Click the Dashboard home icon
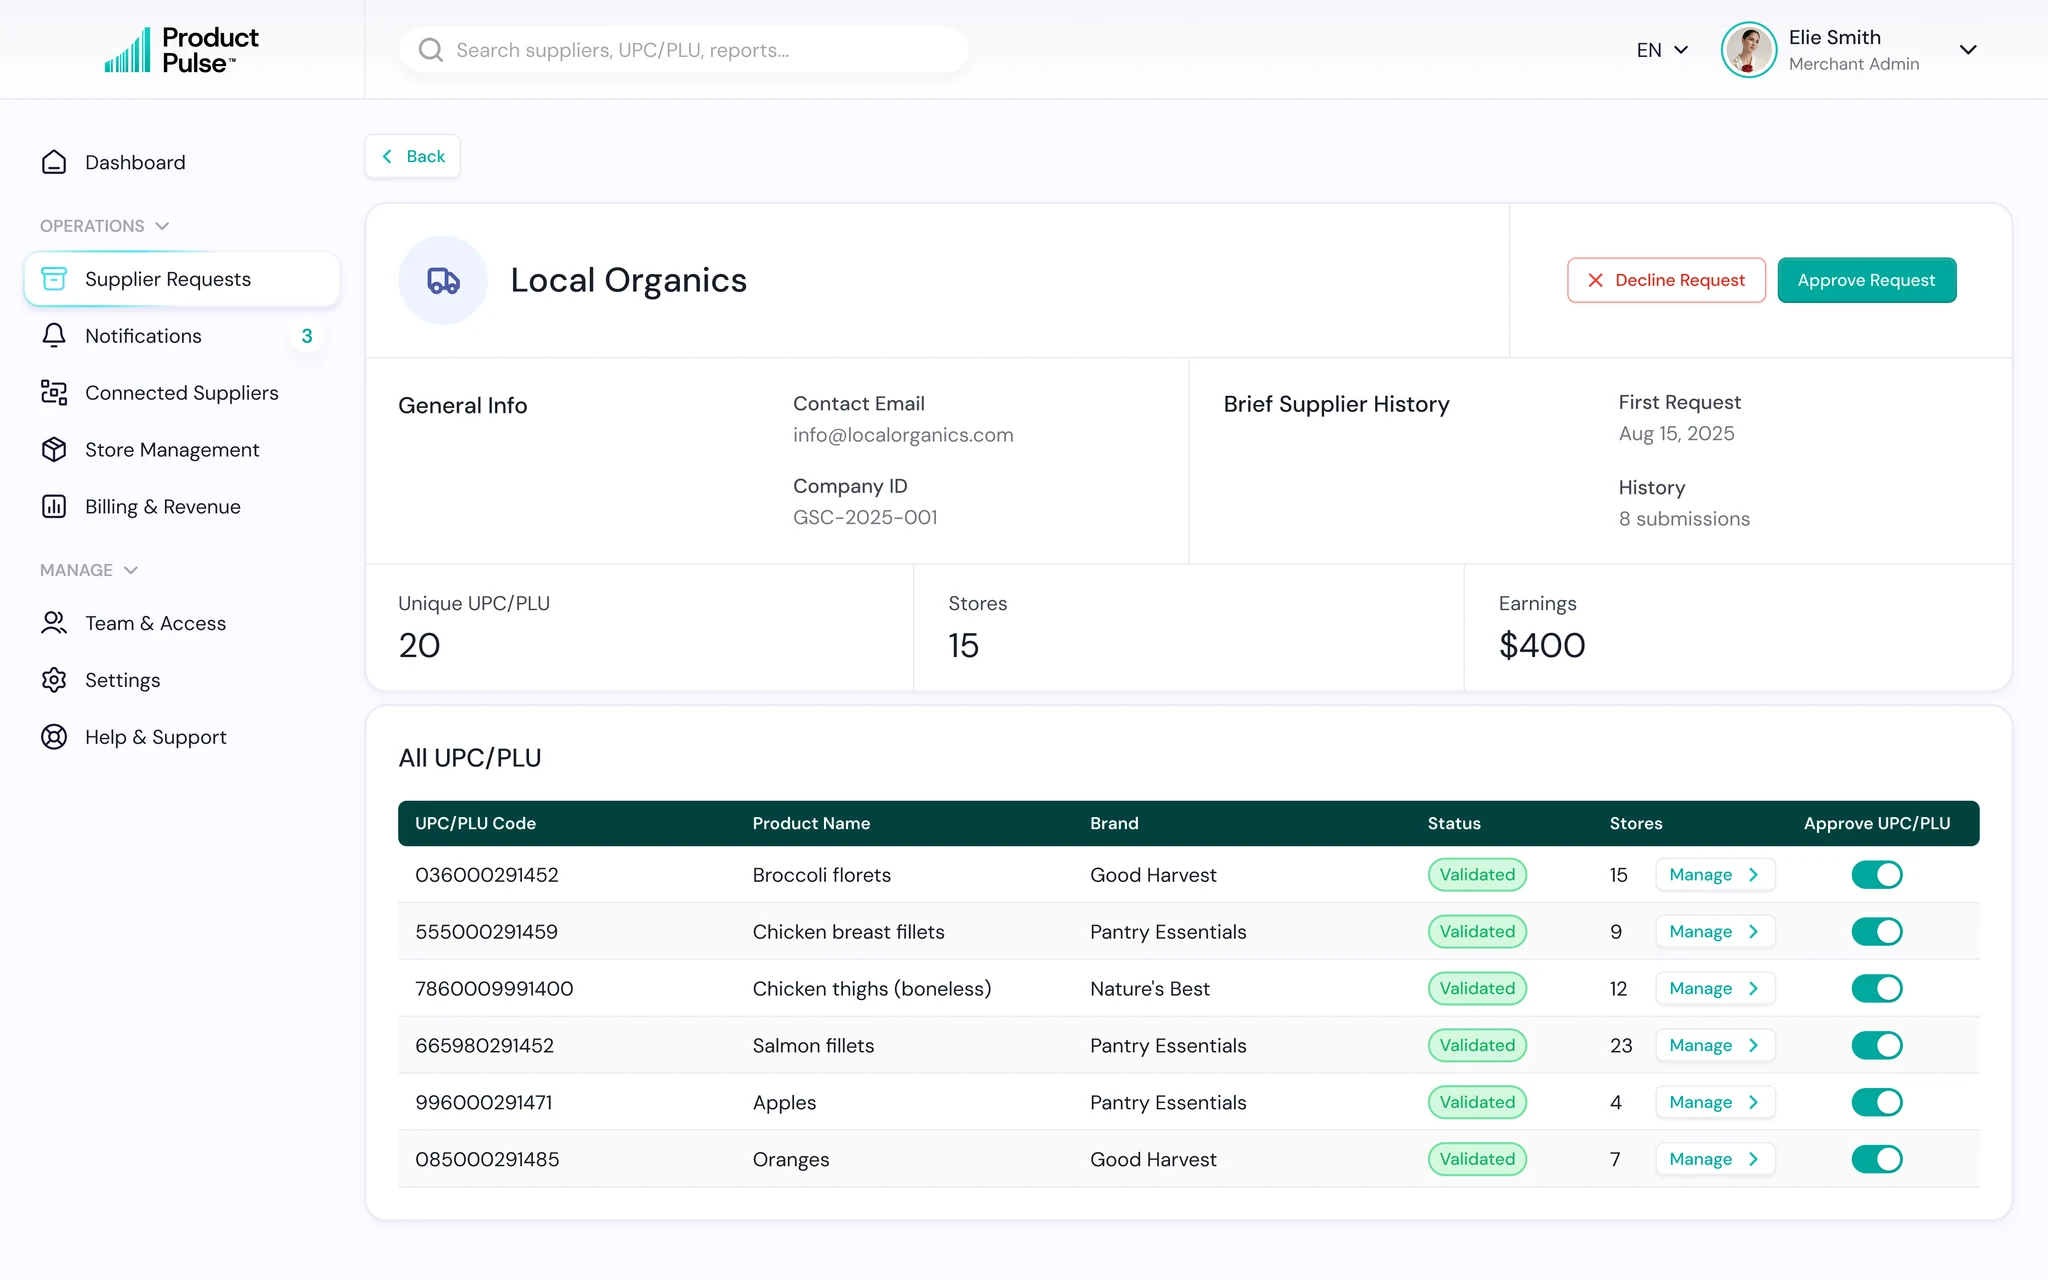The image size is (2048, 1280). [54, 162]
